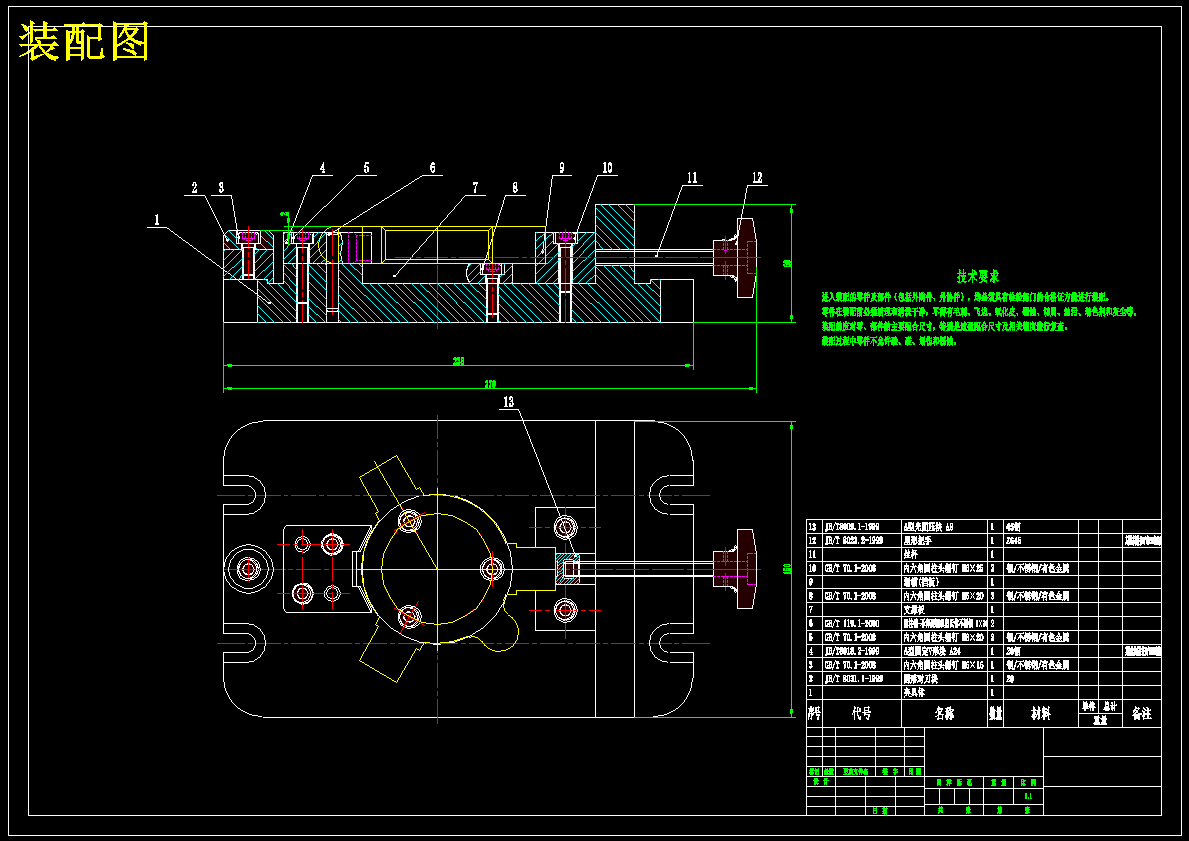
Task: Select balloon label '4' in the section view
Action: 322,168
